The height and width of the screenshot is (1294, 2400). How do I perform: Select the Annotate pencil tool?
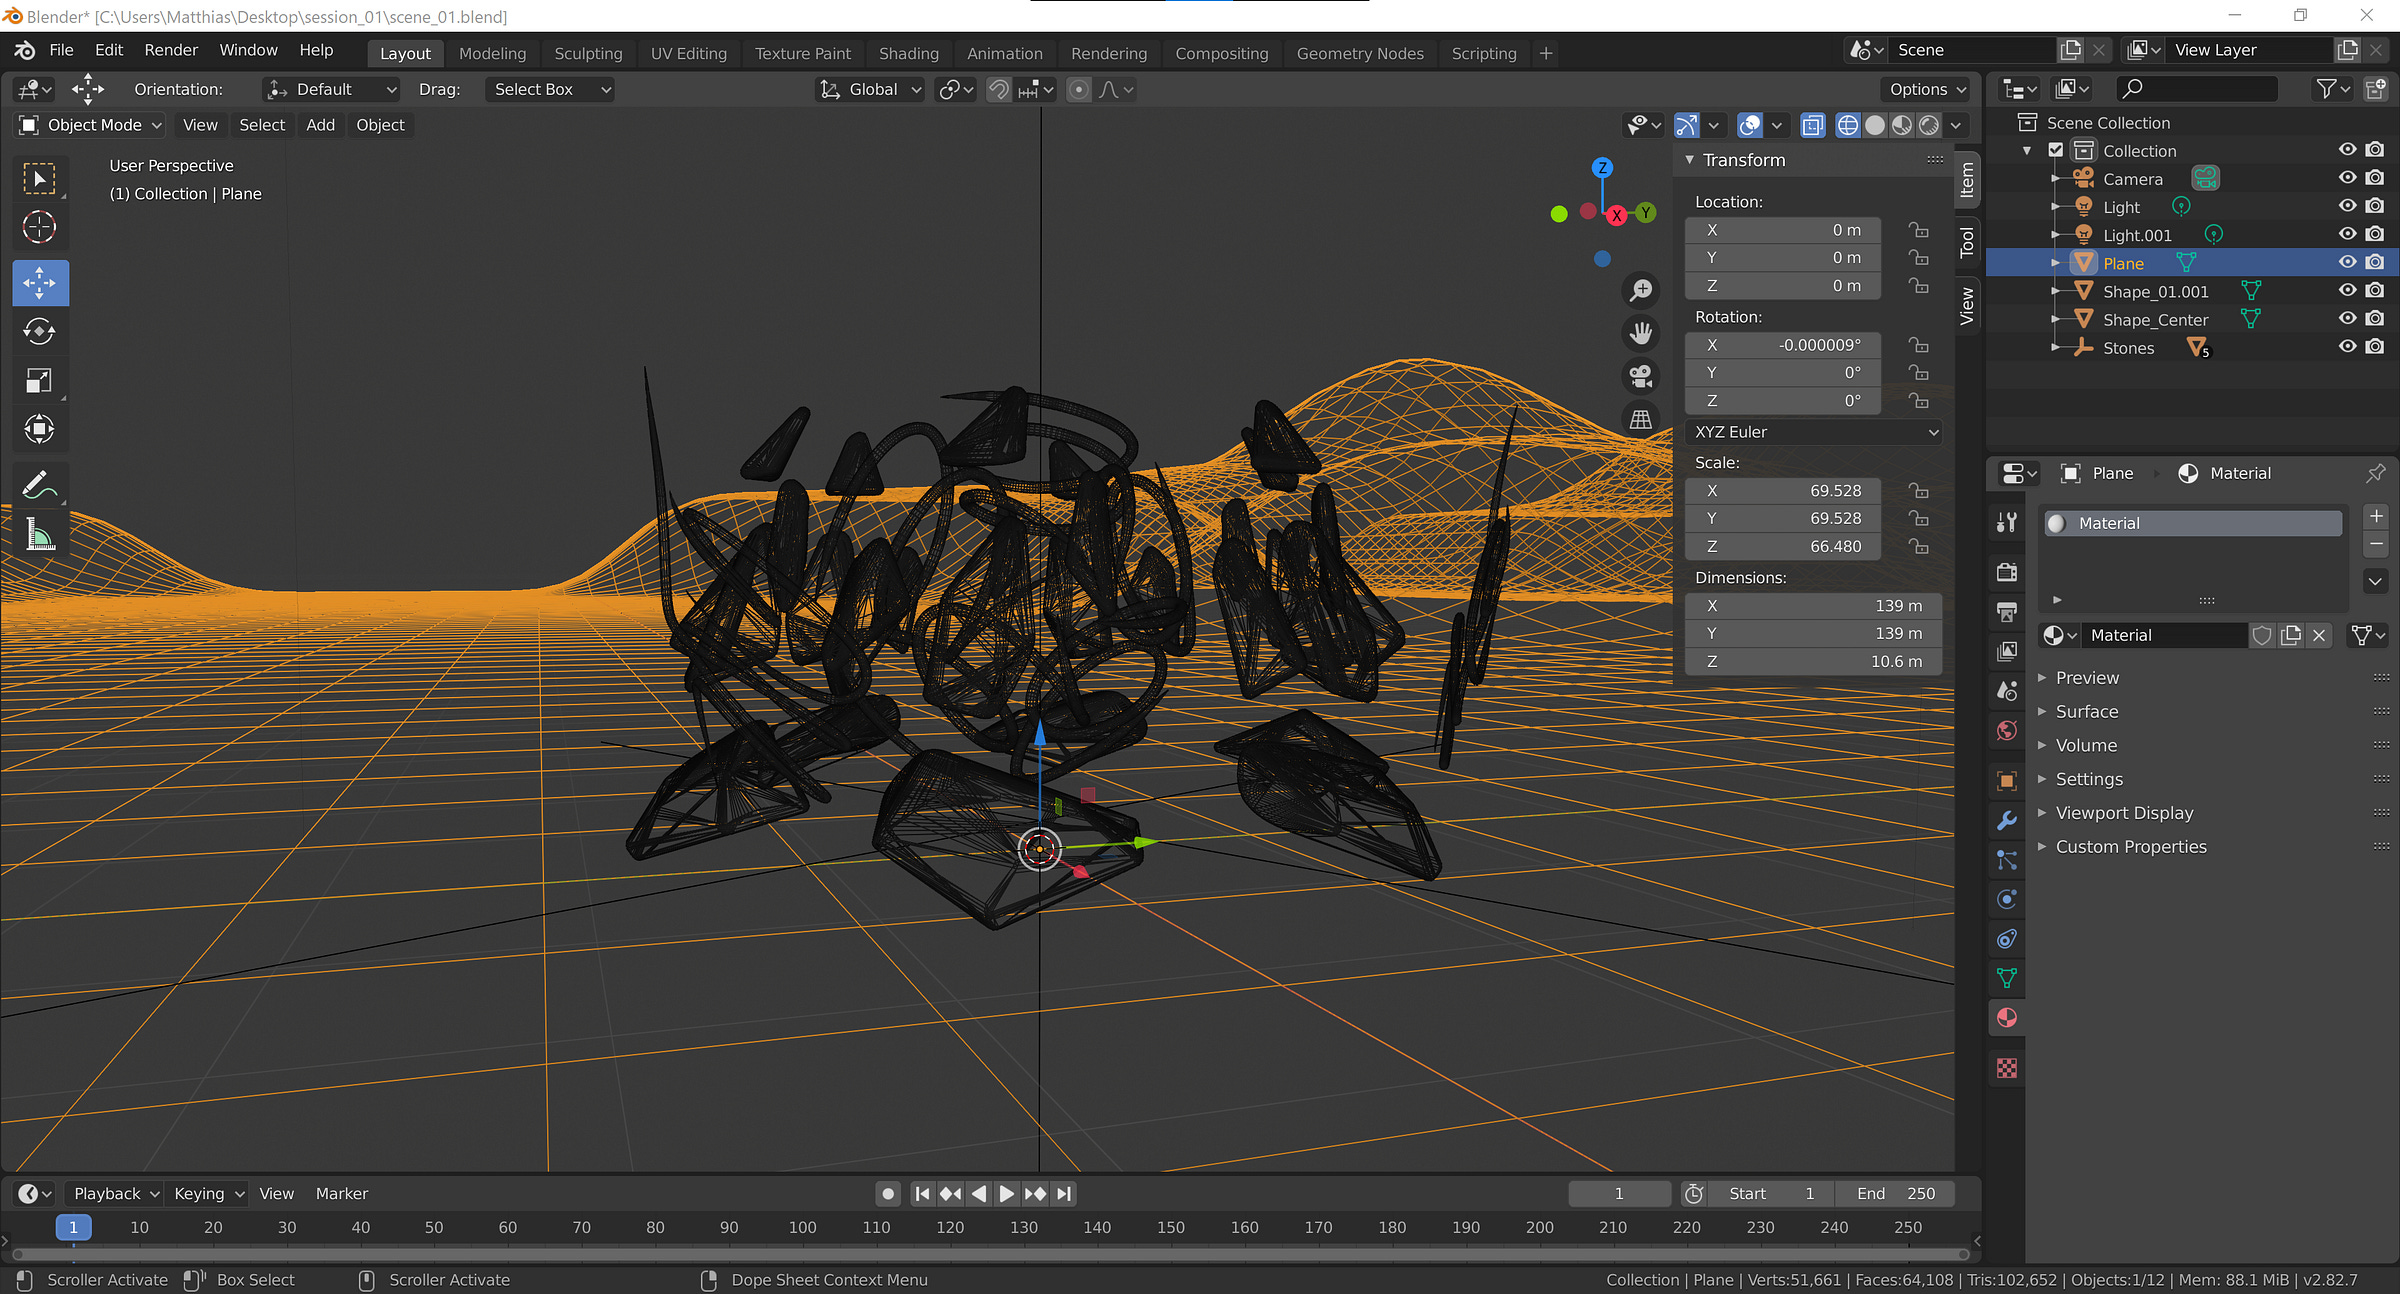click(x=39, y=486)
